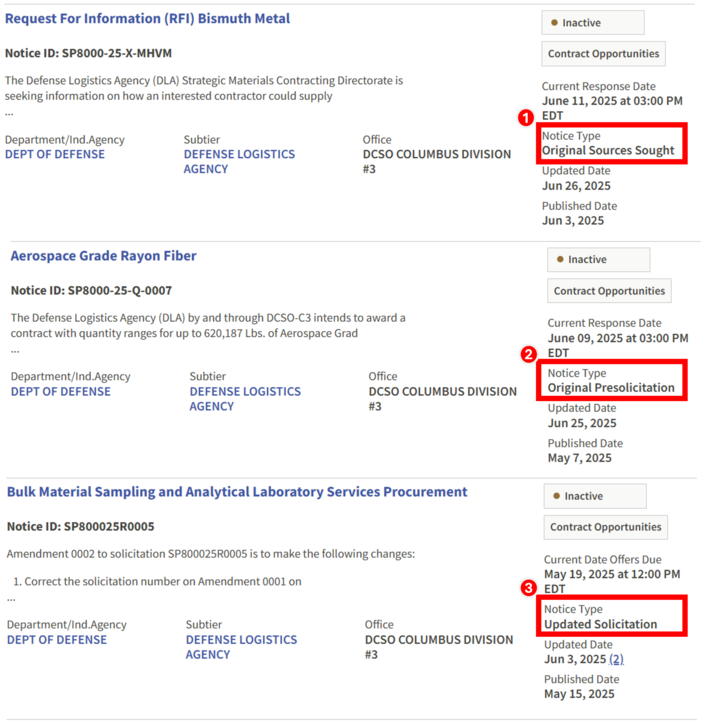Click the highlighted Original Sources Sought notice type
The width and height of the screenshot is (705, 723).
[608, 151]
